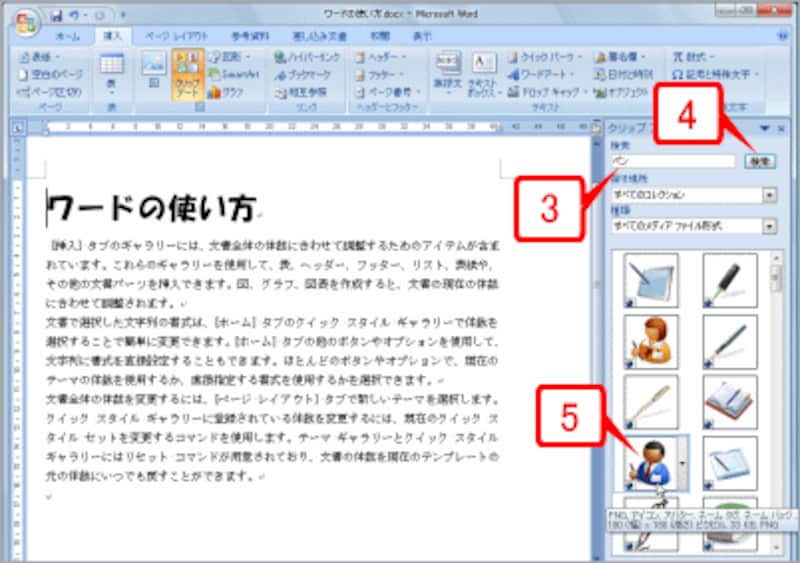
Task: Click the clip art search text field
Action: point(673,161)
